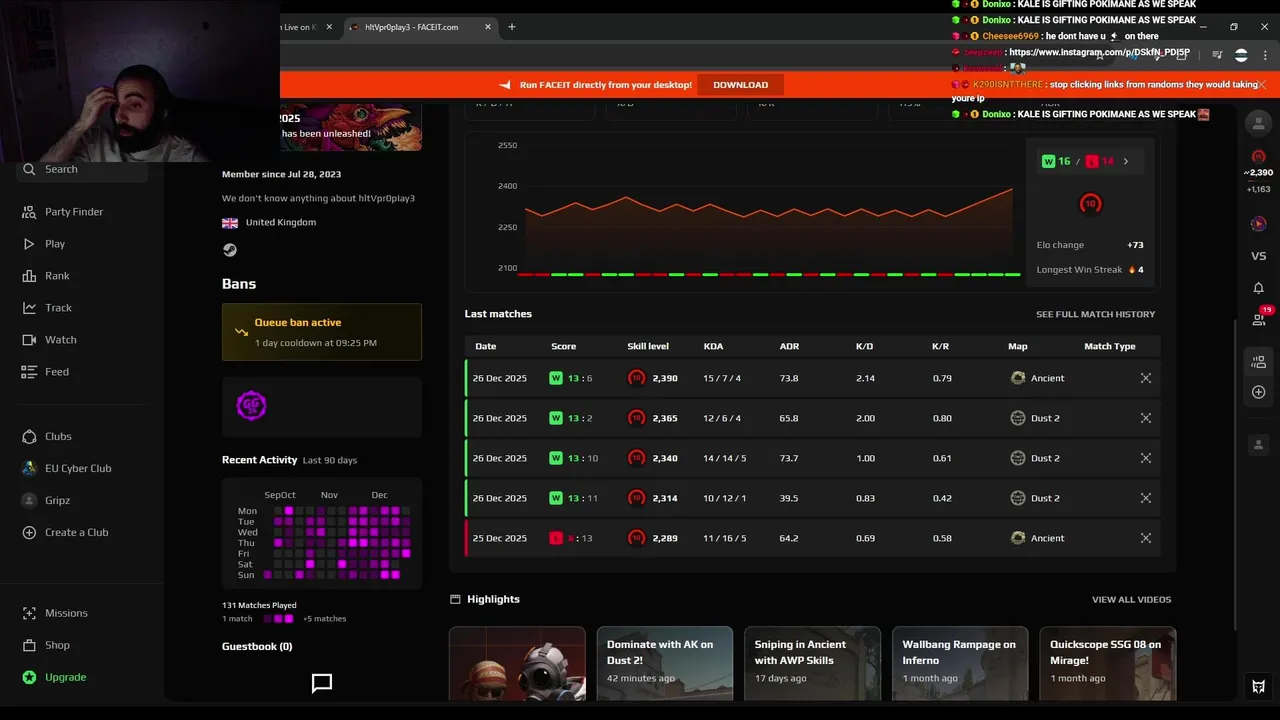Open Clubs in the sidebar
Image resolution: width=1280 pixels, height=720 pixels.
pos(46,436)
